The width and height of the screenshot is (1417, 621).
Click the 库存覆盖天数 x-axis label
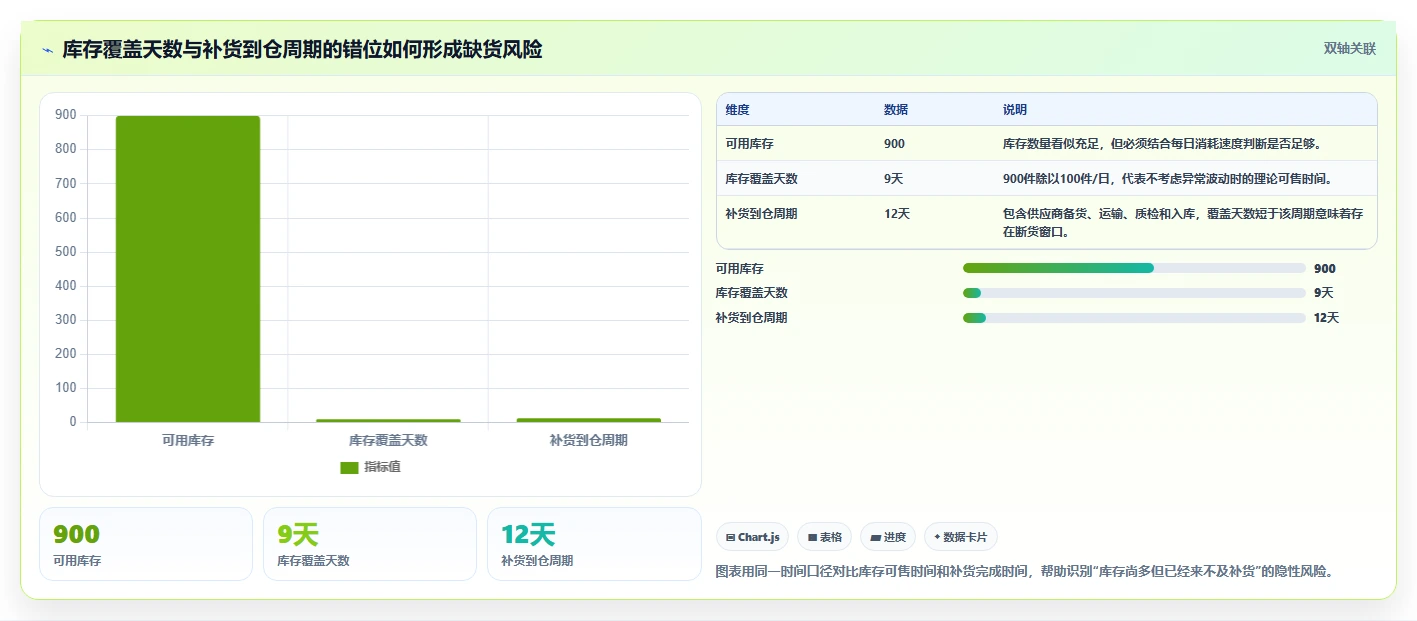[x=388, y=440]
